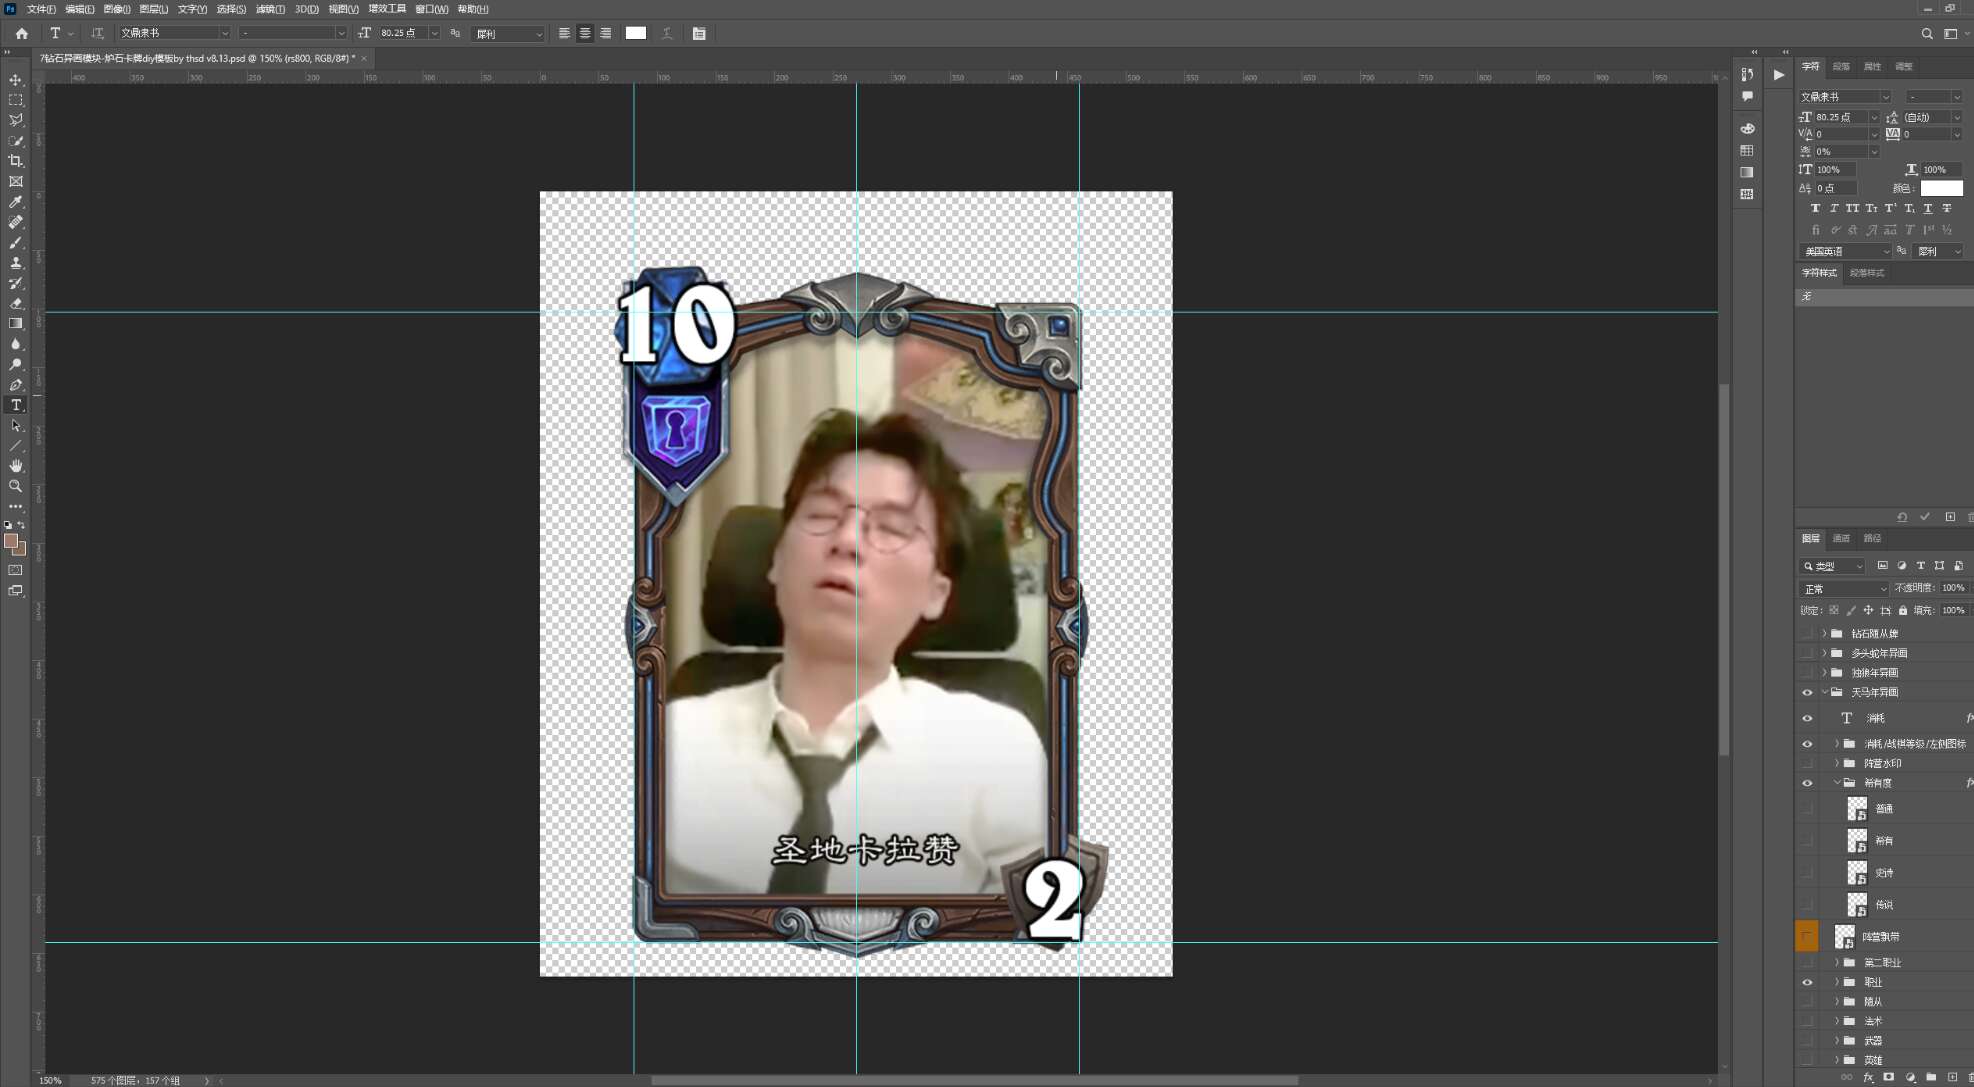Apply Underline style in Character panel
Viewport: 1974px width, 1087px height.
click(1928, 208)
